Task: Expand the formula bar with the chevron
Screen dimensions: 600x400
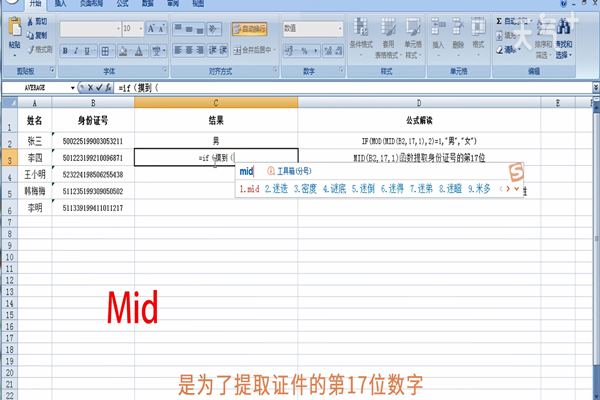Action: 596,88
